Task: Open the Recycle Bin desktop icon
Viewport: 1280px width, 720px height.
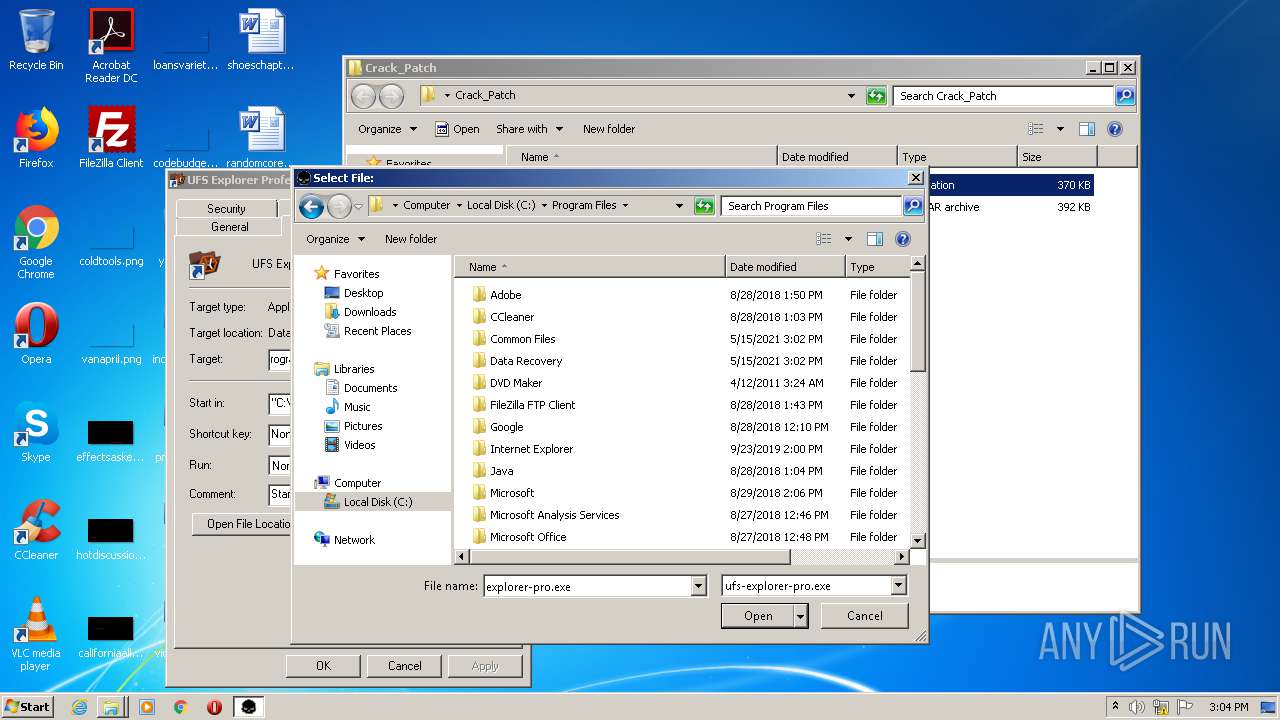Action: pyautogui.click(x=36, y=40)
